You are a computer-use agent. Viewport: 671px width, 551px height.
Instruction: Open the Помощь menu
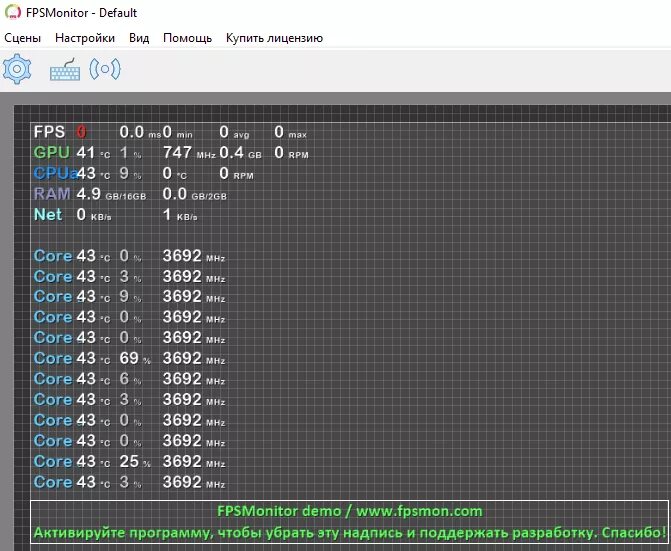[187, 38]
